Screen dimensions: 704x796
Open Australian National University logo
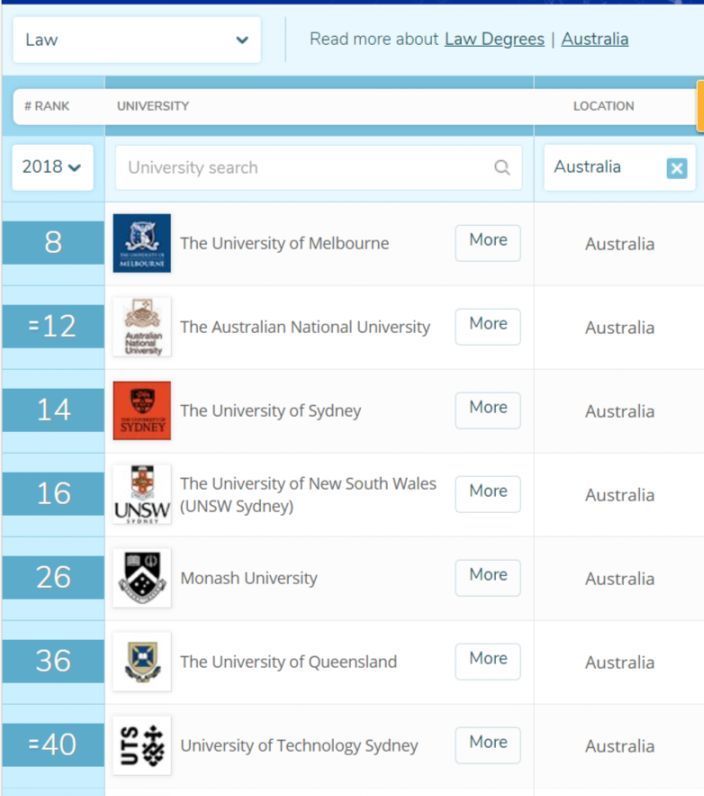142,327
